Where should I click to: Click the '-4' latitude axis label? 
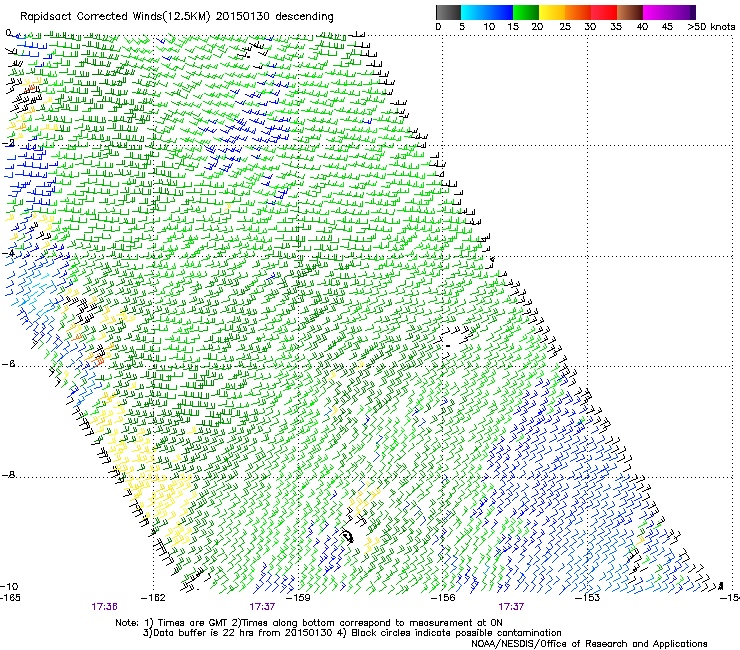coord(8,253)
